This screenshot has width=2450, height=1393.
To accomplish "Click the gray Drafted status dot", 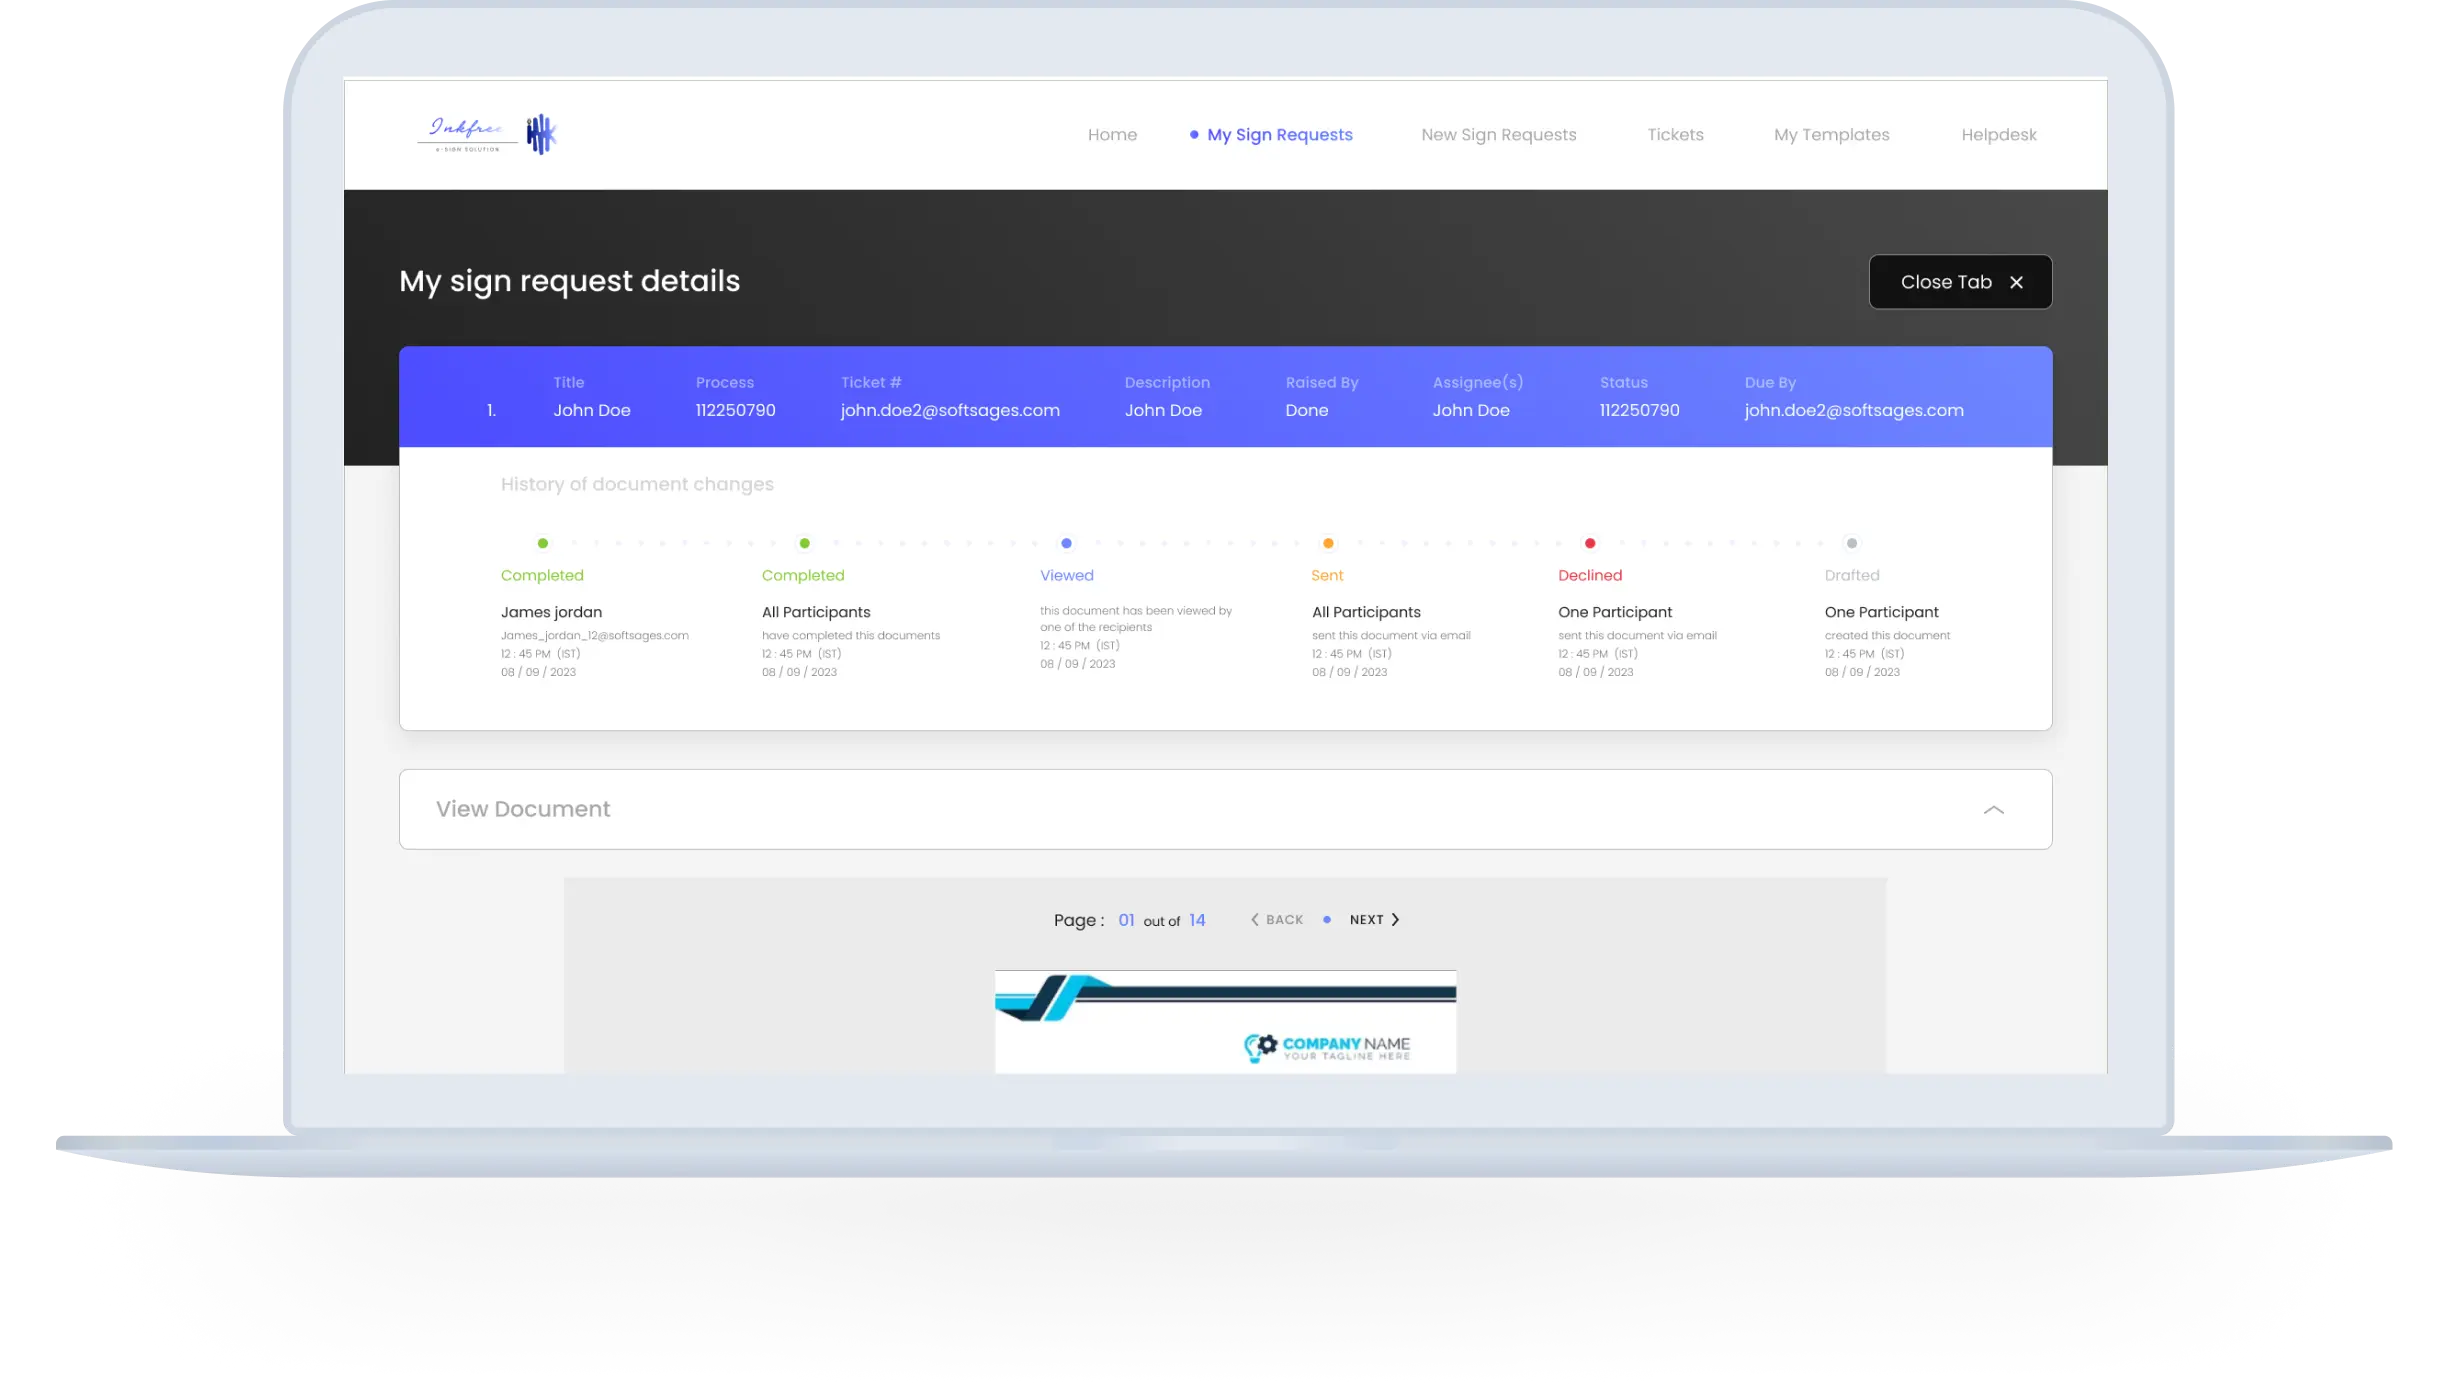I will (1852, 543).
